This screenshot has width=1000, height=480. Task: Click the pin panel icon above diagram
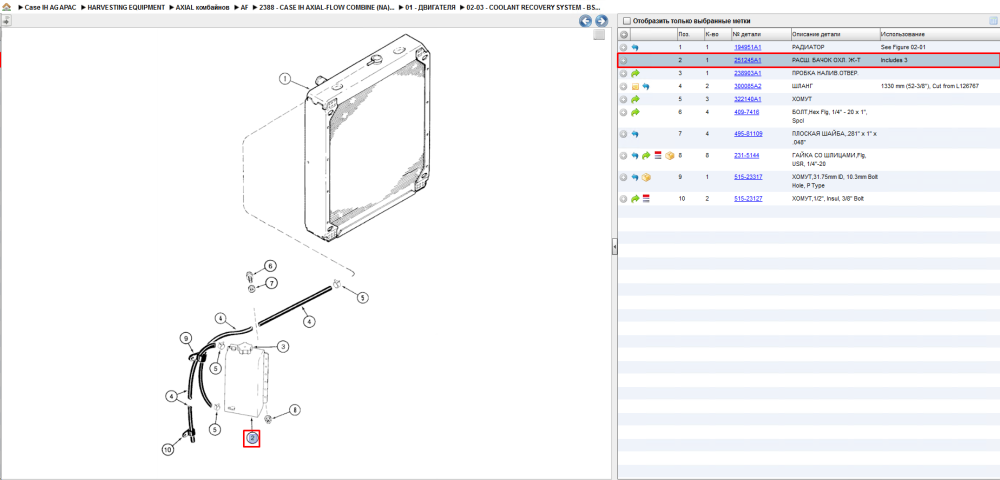click(x=6, y=21)
